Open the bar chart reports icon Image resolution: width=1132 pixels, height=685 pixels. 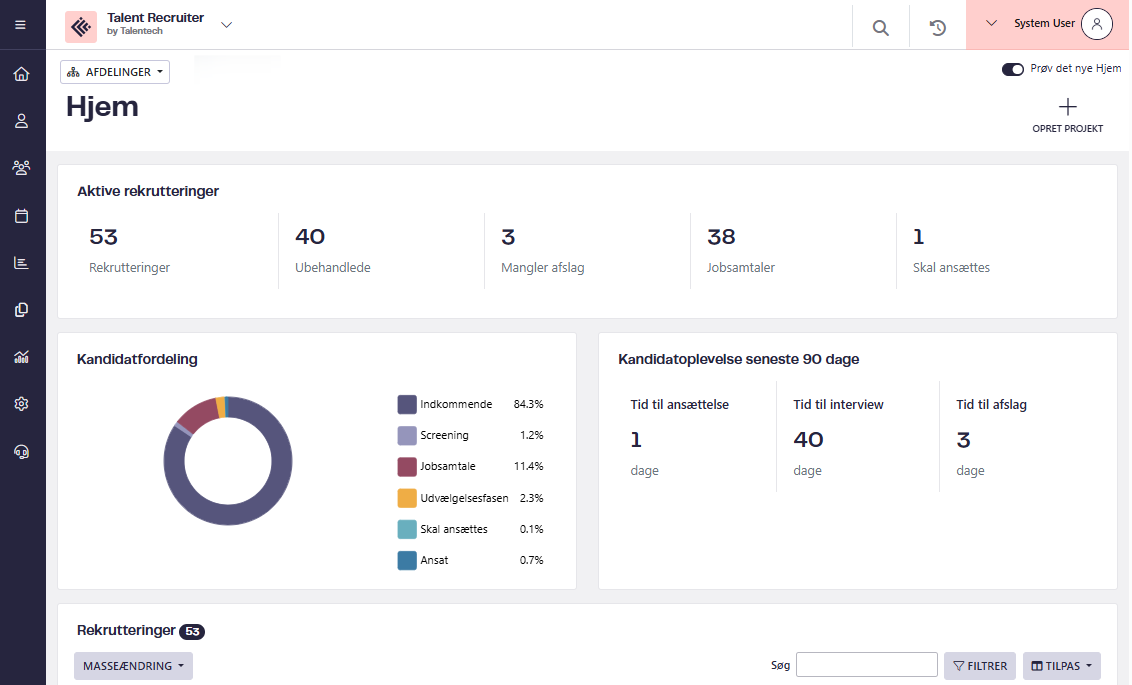pyautogui.click(x=21, y=263)
